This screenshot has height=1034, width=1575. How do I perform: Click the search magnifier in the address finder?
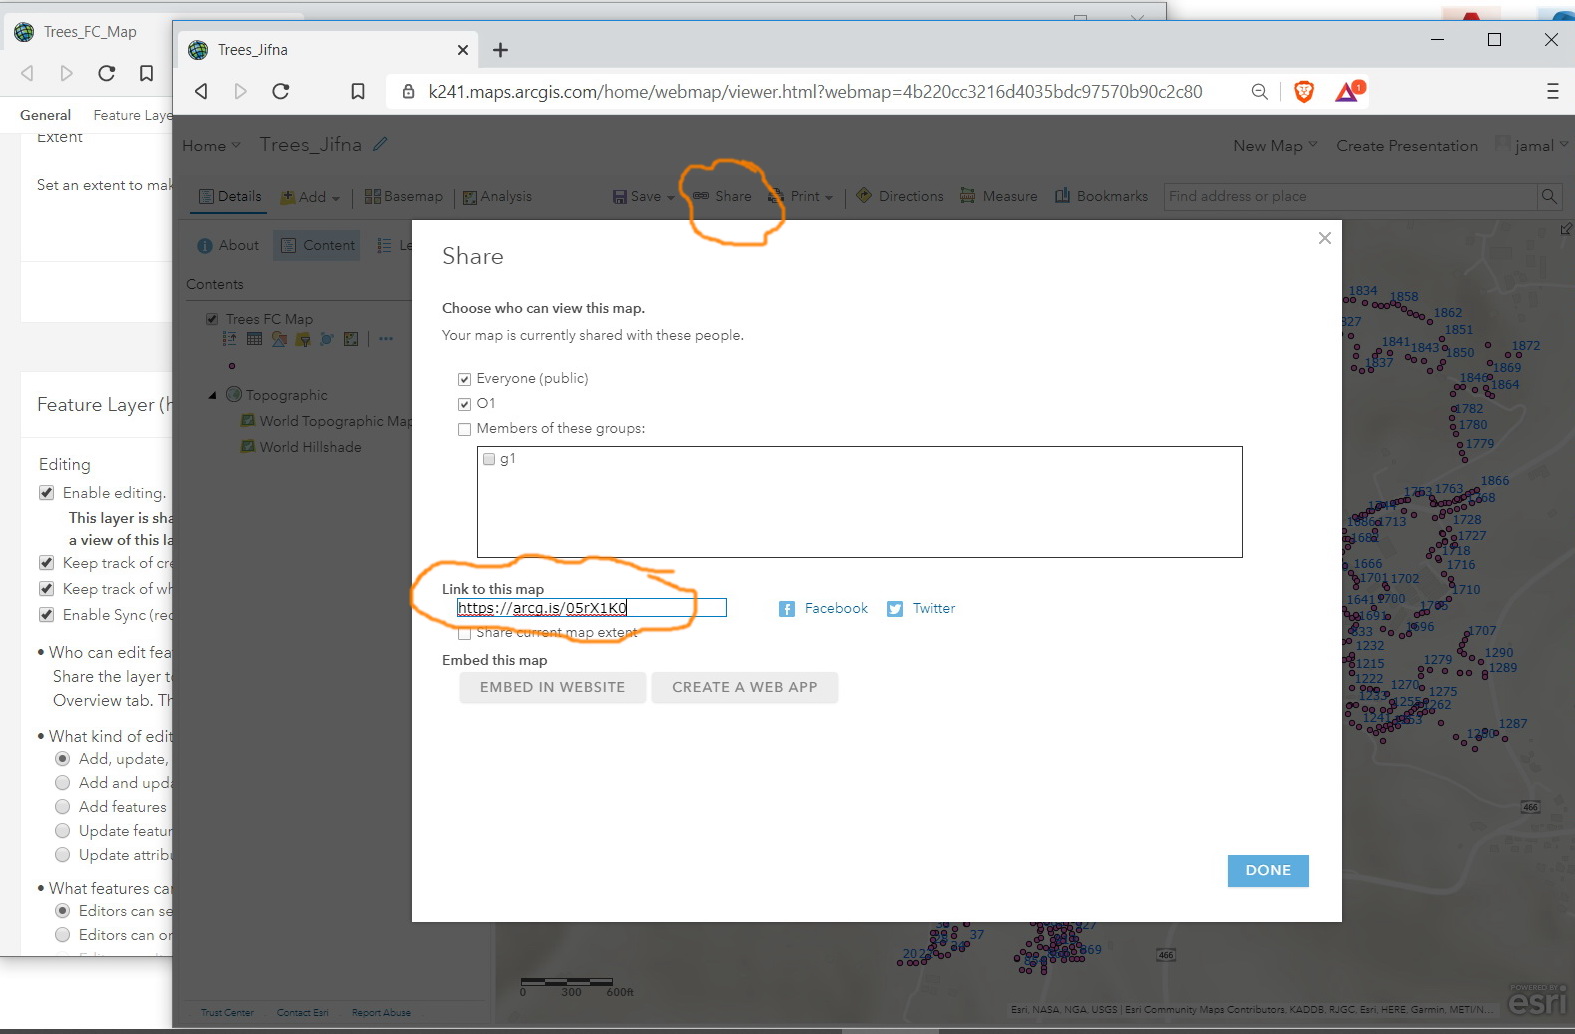pos(1549,196)
